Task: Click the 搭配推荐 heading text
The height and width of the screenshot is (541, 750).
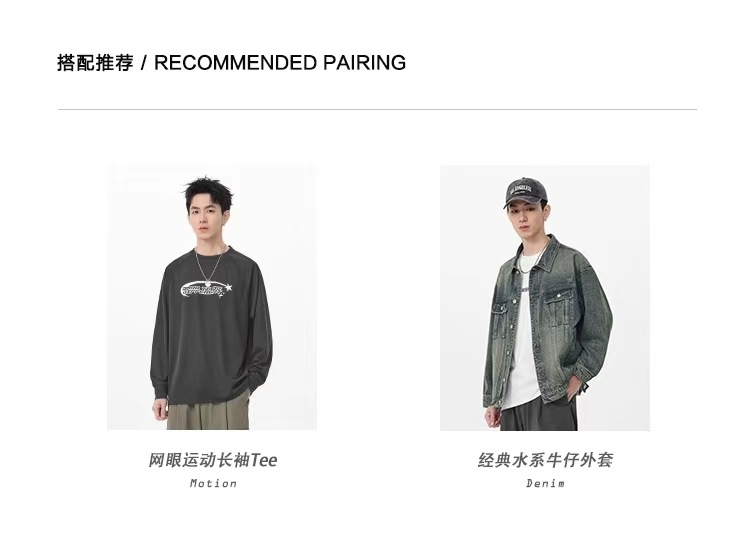Action: (95, 63)
